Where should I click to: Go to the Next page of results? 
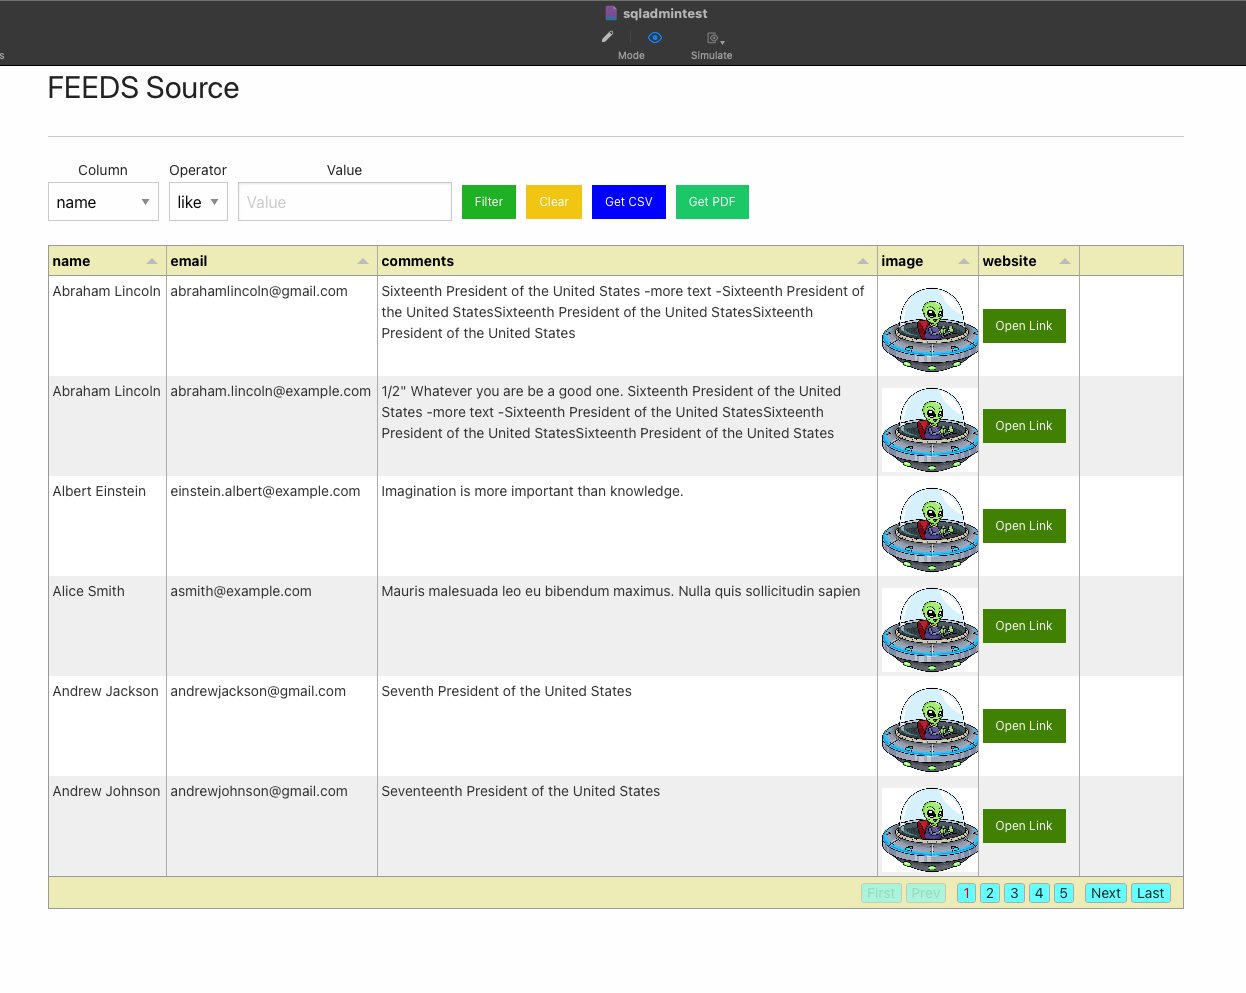pos(1104,892)
